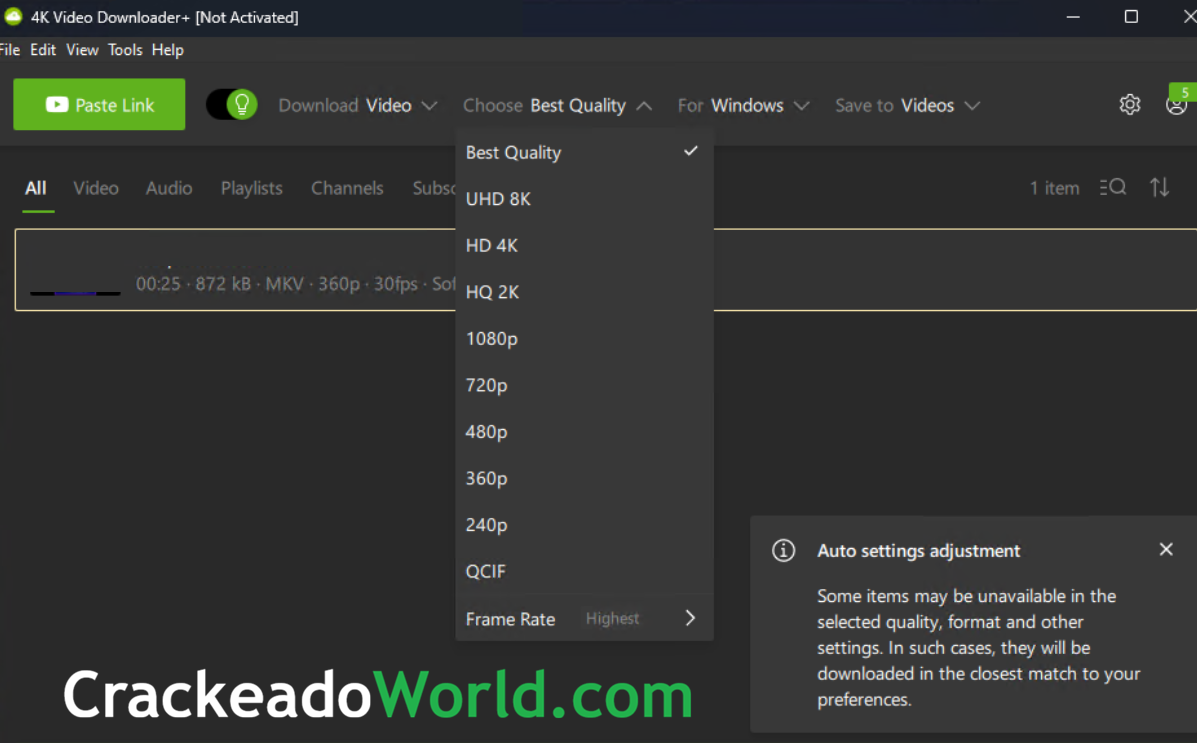
Task: Switch to the Video tab
Action: pyautogui.click(x=96, y=188)
